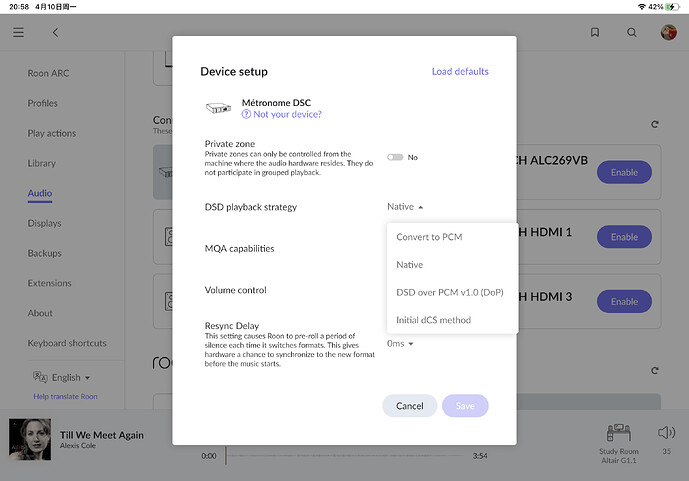
Task: Open Roon ARC settings section
Action: [48, 73]
